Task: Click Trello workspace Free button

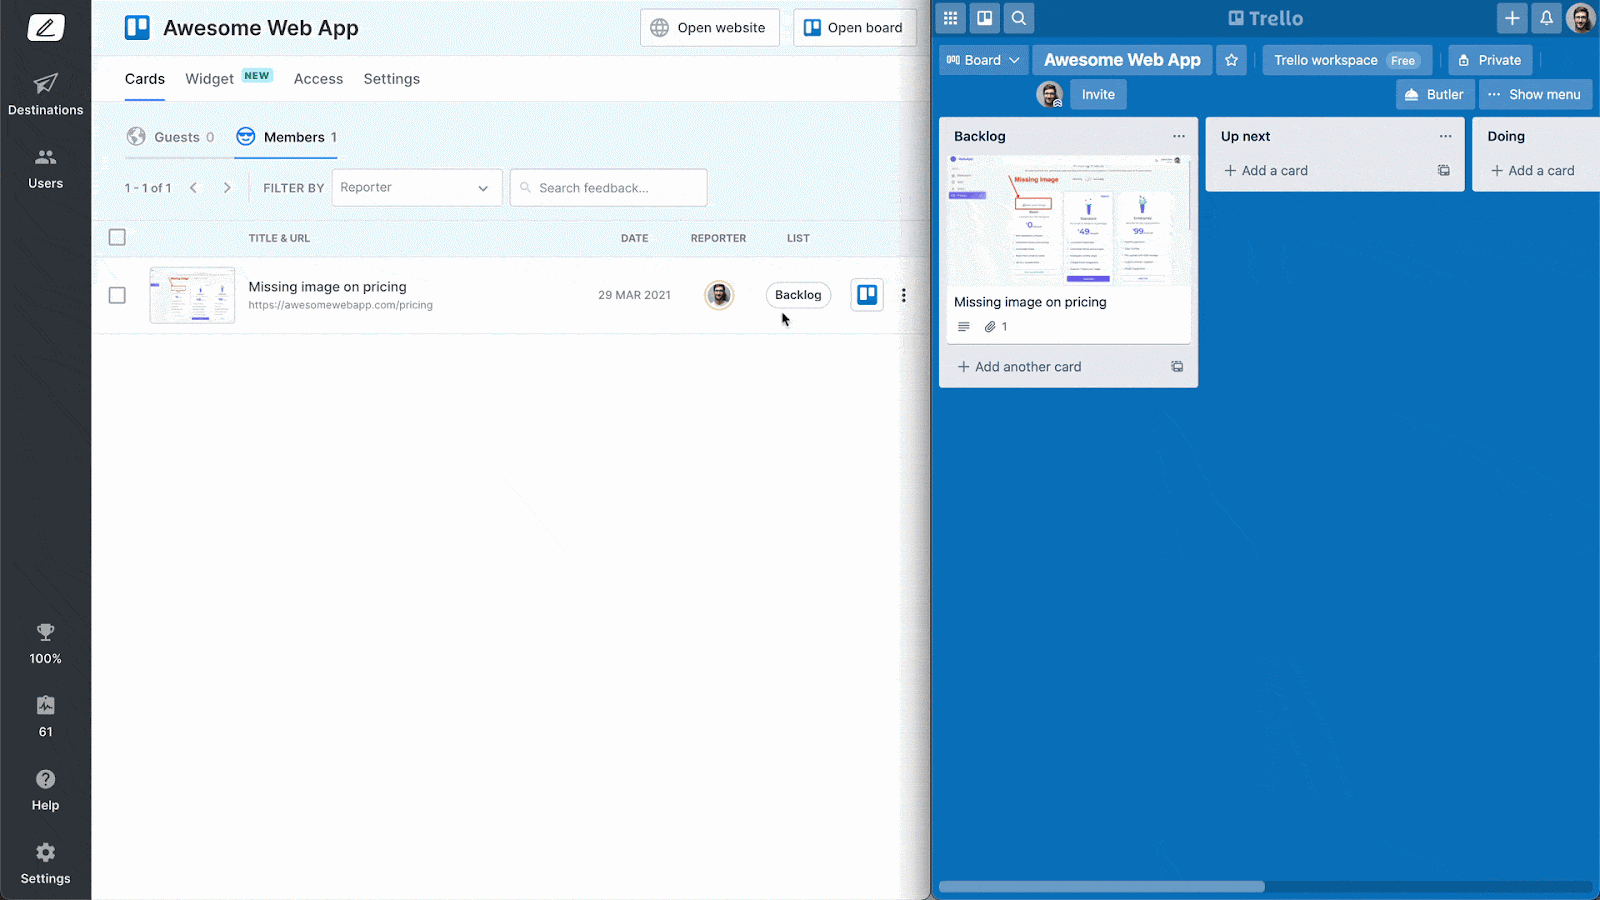Action: pos(1347,60)
